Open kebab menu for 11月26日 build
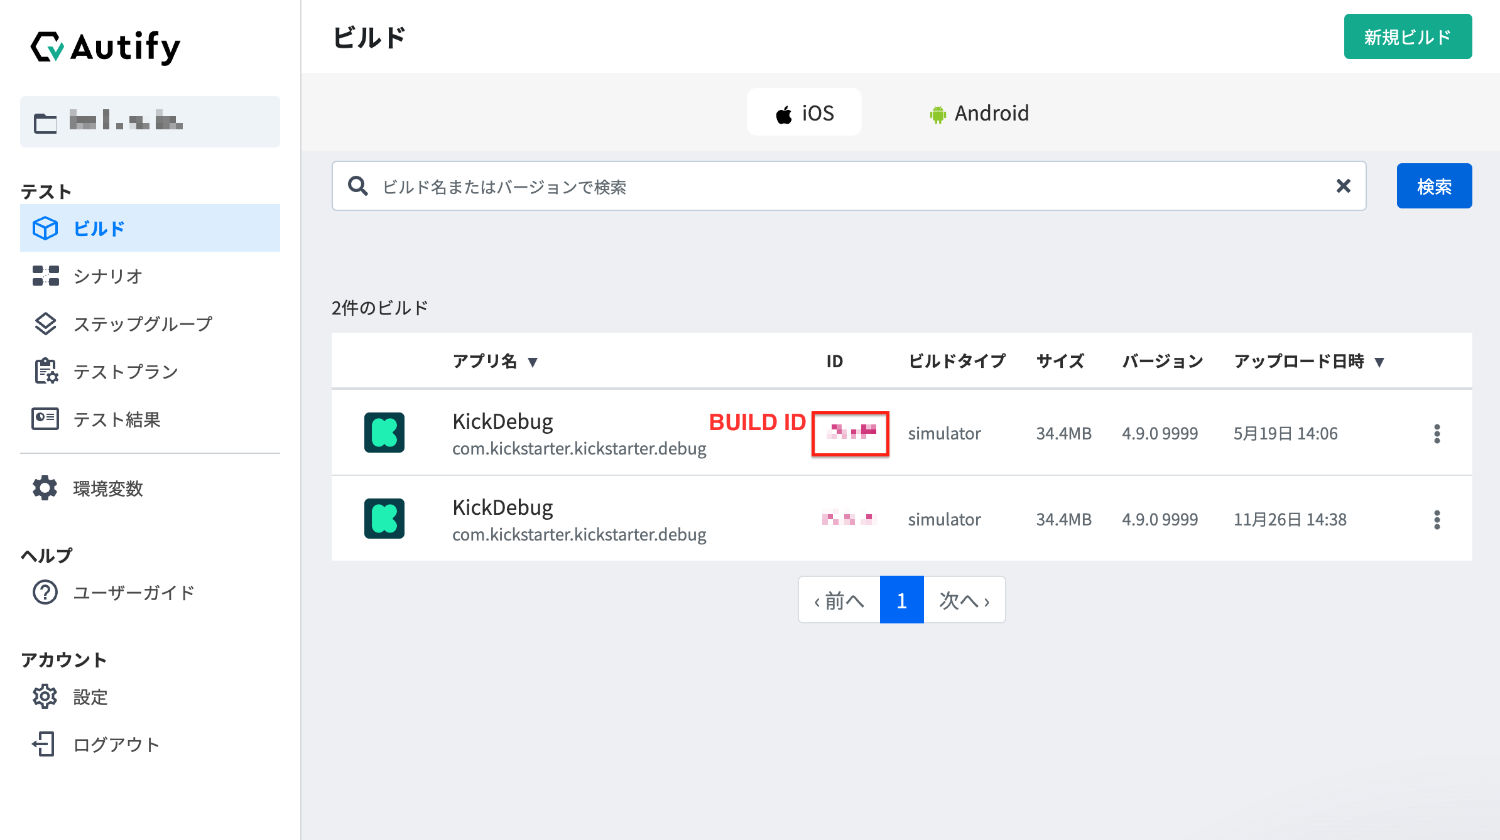The width and height of the screenshot is (1500, 840). tap(1437, 519)
